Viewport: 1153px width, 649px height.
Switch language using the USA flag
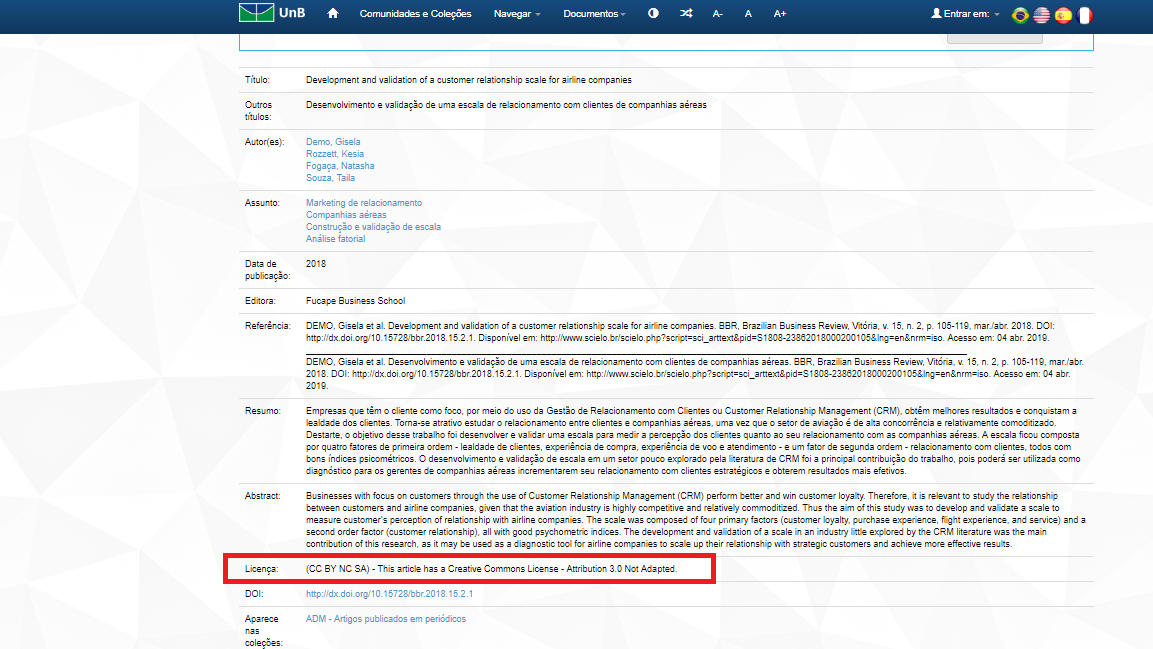point(1042,15)
